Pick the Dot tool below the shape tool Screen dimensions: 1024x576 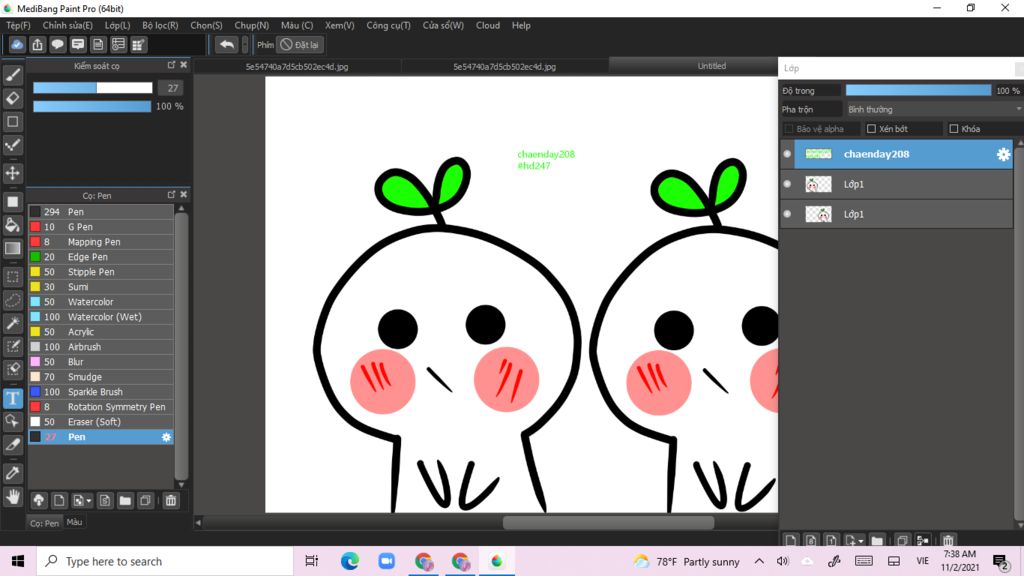(x=12, y=145)
